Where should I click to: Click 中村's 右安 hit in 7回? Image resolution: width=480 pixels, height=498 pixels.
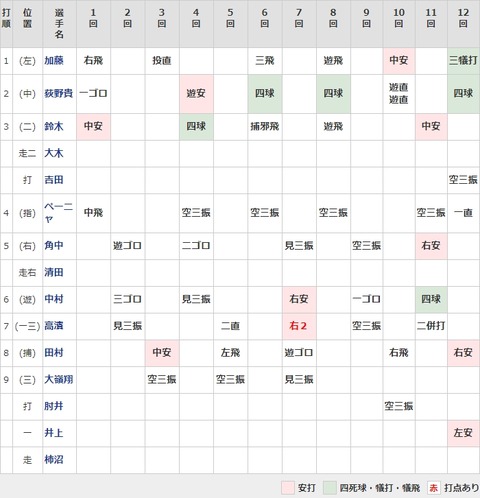point(299,299)
